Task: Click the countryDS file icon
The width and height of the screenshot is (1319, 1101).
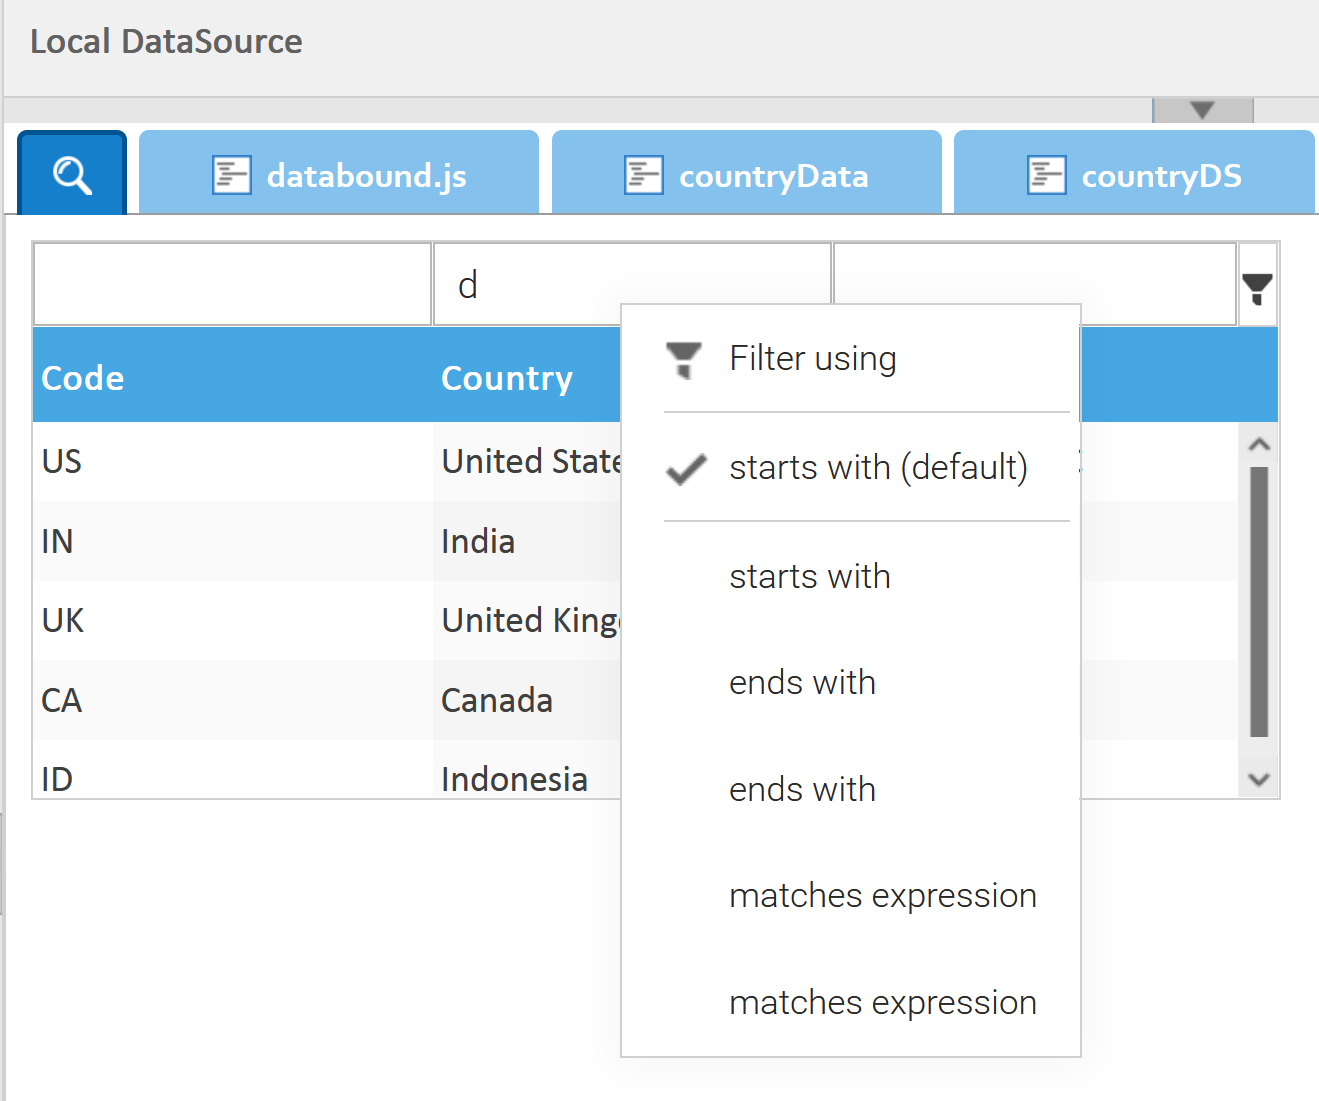Action: (1046, 176)
